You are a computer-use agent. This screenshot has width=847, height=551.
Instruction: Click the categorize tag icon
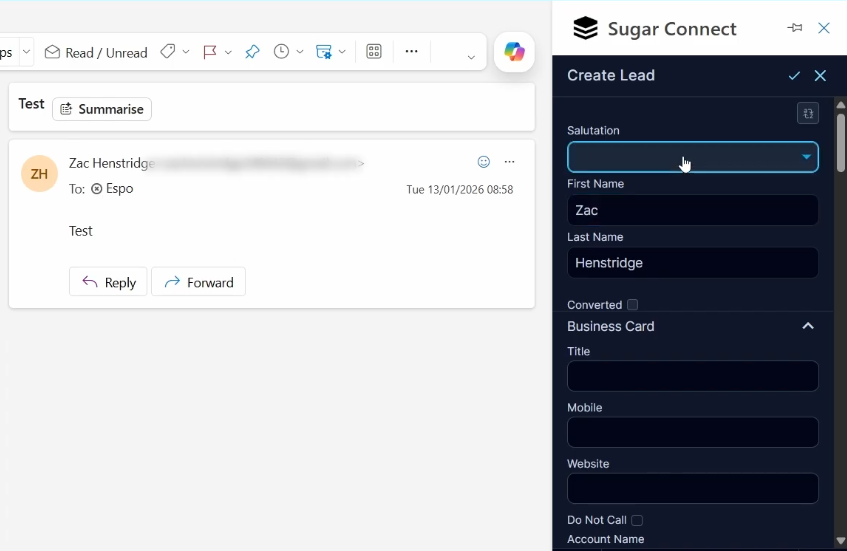(167, 52)
